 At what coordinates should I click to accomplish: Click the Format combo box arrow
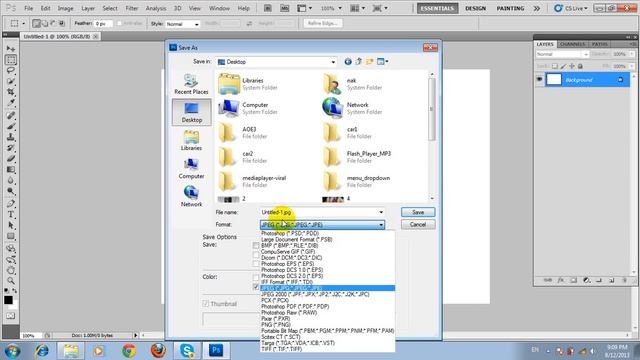pyautogui.click(x=381, y=224)
